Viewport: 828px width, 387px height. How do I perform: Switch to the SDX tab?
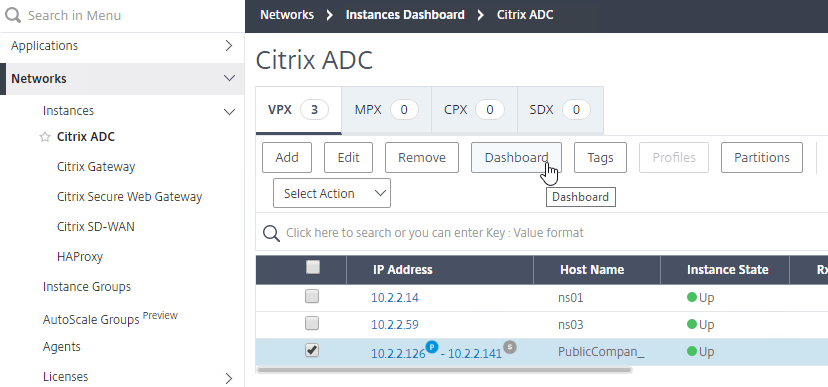[560, 110]
